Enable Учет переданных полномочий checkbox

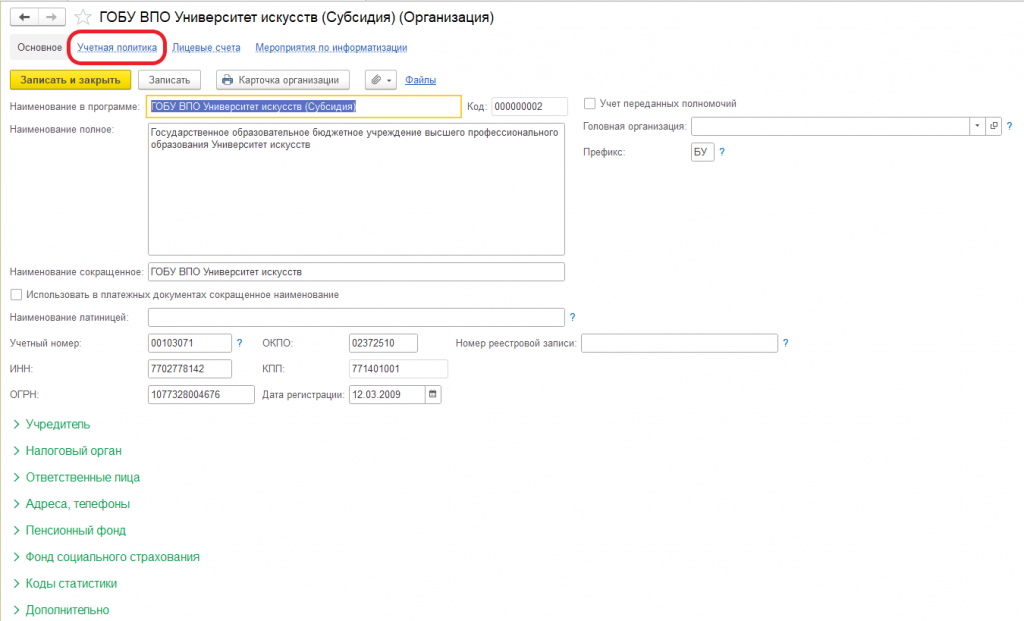coord(590,103)
